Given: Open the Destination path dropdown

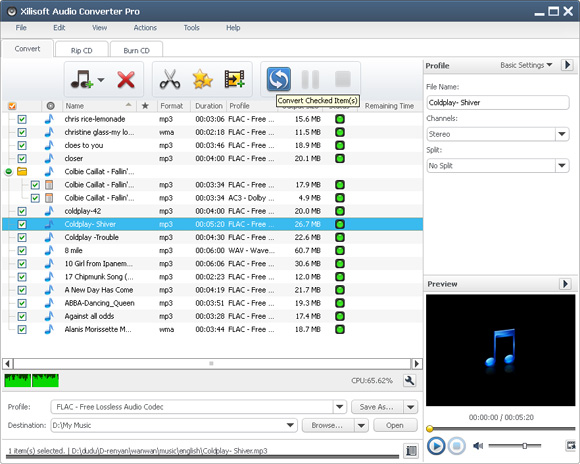Looking at the screenshot, I should point(290,425).
